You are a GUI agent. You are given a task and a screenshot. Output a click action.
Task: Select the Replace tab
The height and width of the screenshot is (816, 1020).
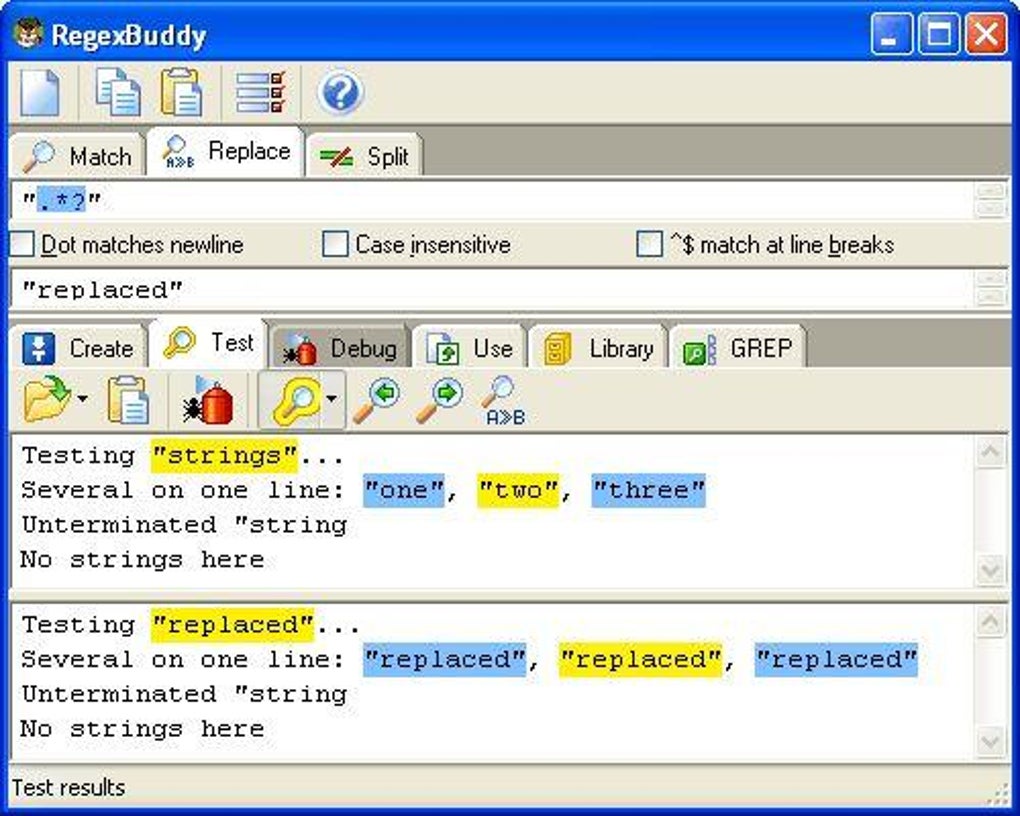(226, 152)
